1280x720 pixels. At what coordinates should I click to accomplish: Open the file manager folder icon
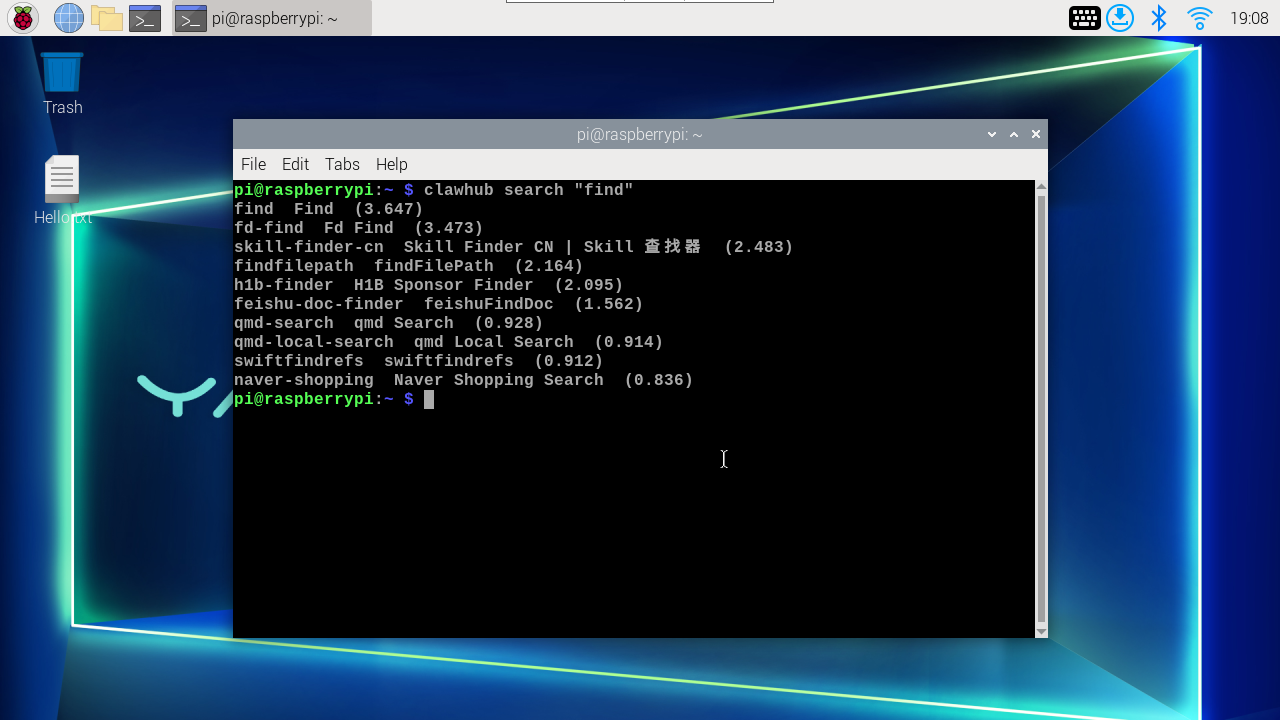pos(107,18)
